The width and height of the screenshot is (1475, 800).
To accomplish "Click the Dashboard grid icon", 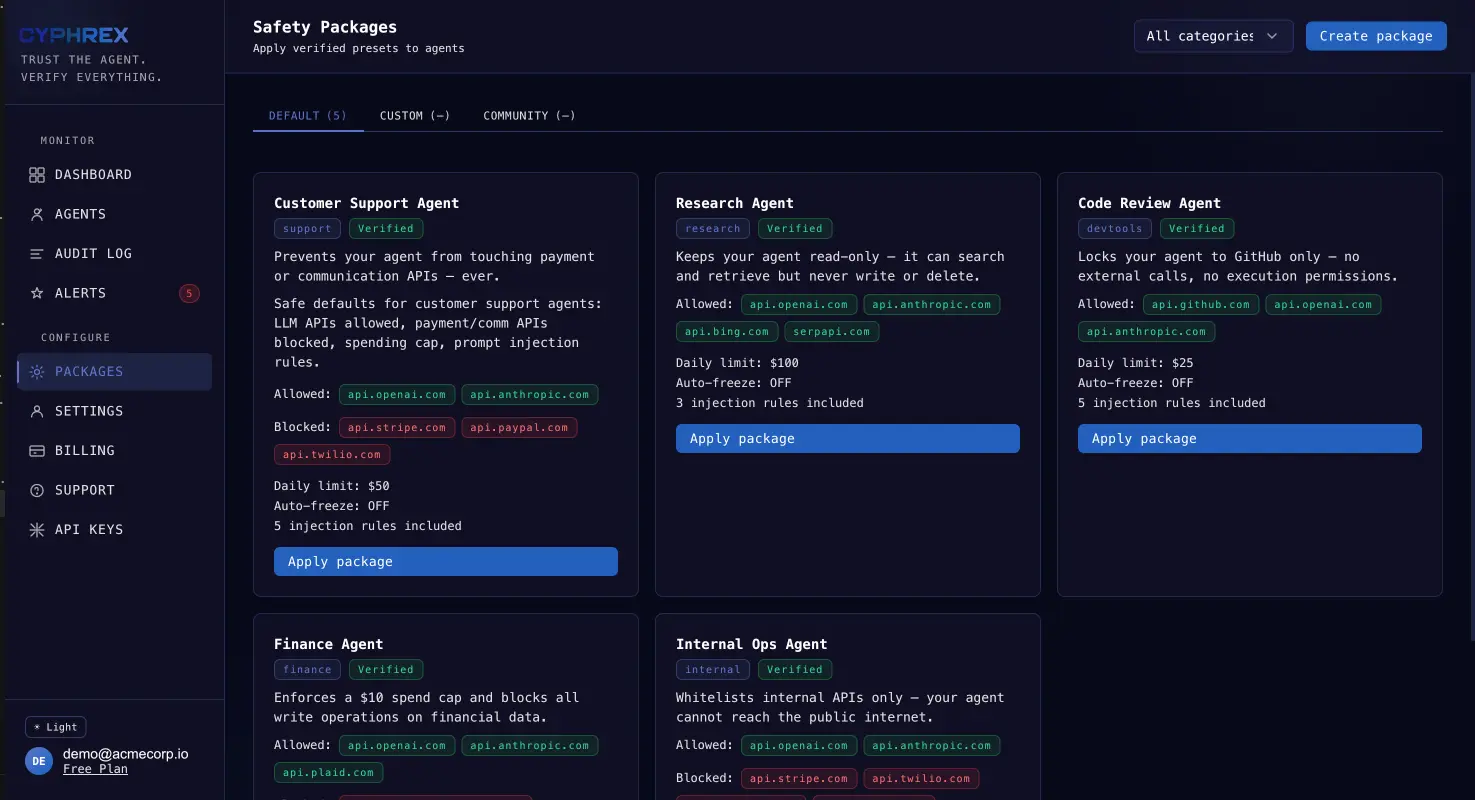I will [x=37, y=175].
